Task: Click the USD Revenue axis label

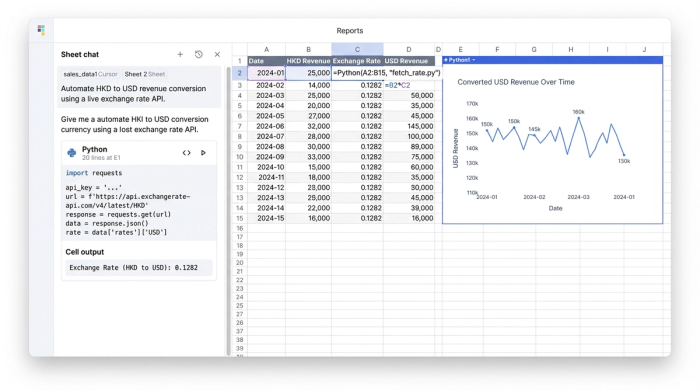Action: [x=455, y=148]
